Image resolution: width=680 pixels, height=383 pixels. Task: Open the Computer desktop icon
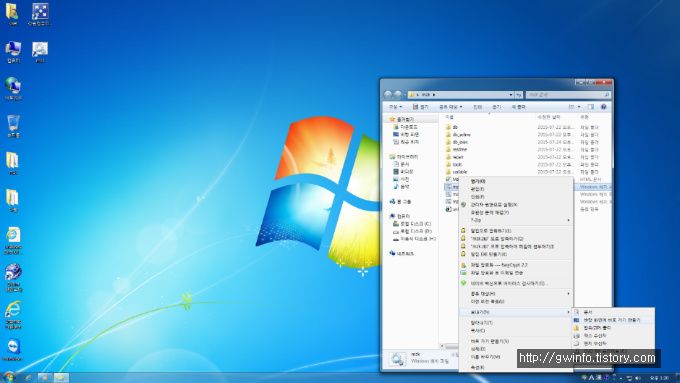tap(13, 52)
